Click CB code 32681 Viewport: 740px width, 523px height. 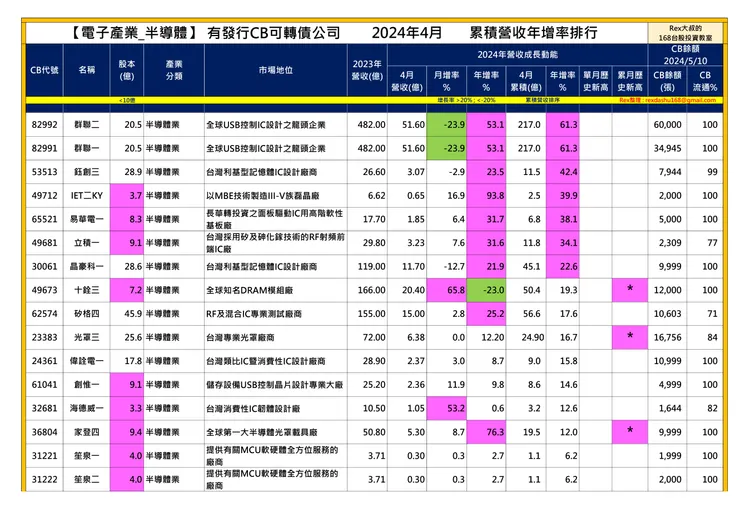pyautogui.click(x=44, y=408)
